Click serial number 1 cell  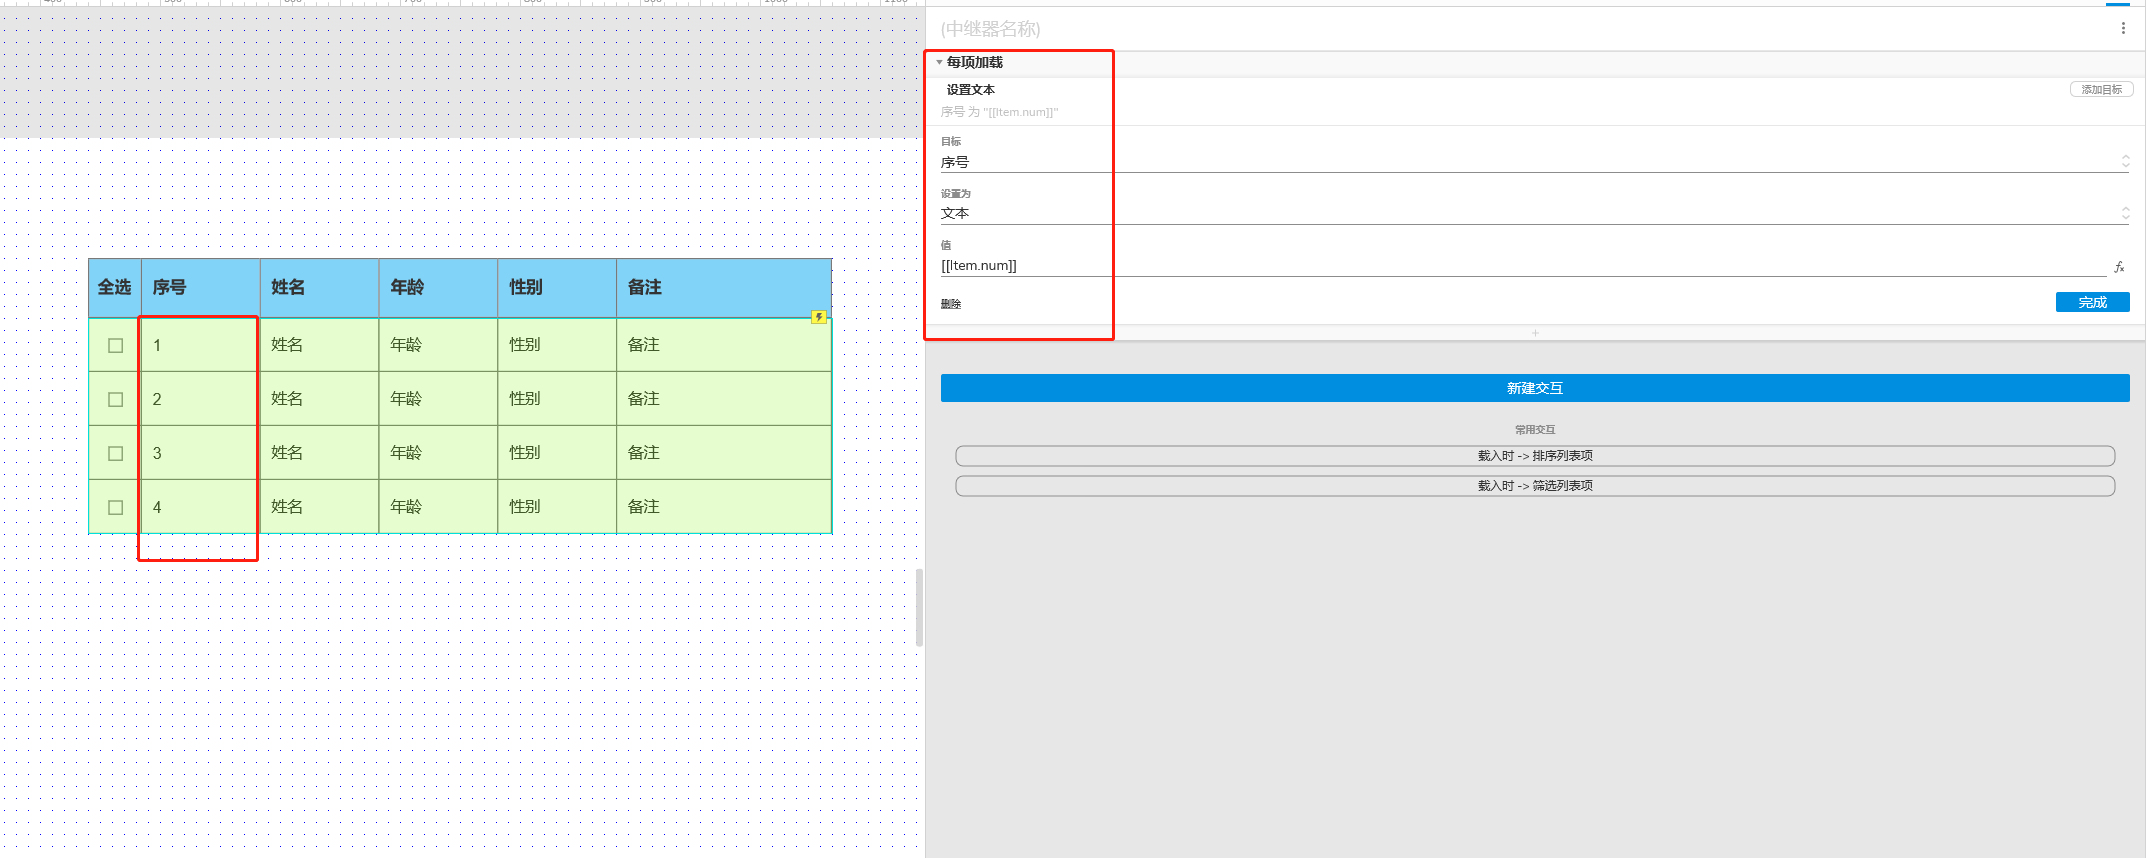click(199, 345)
